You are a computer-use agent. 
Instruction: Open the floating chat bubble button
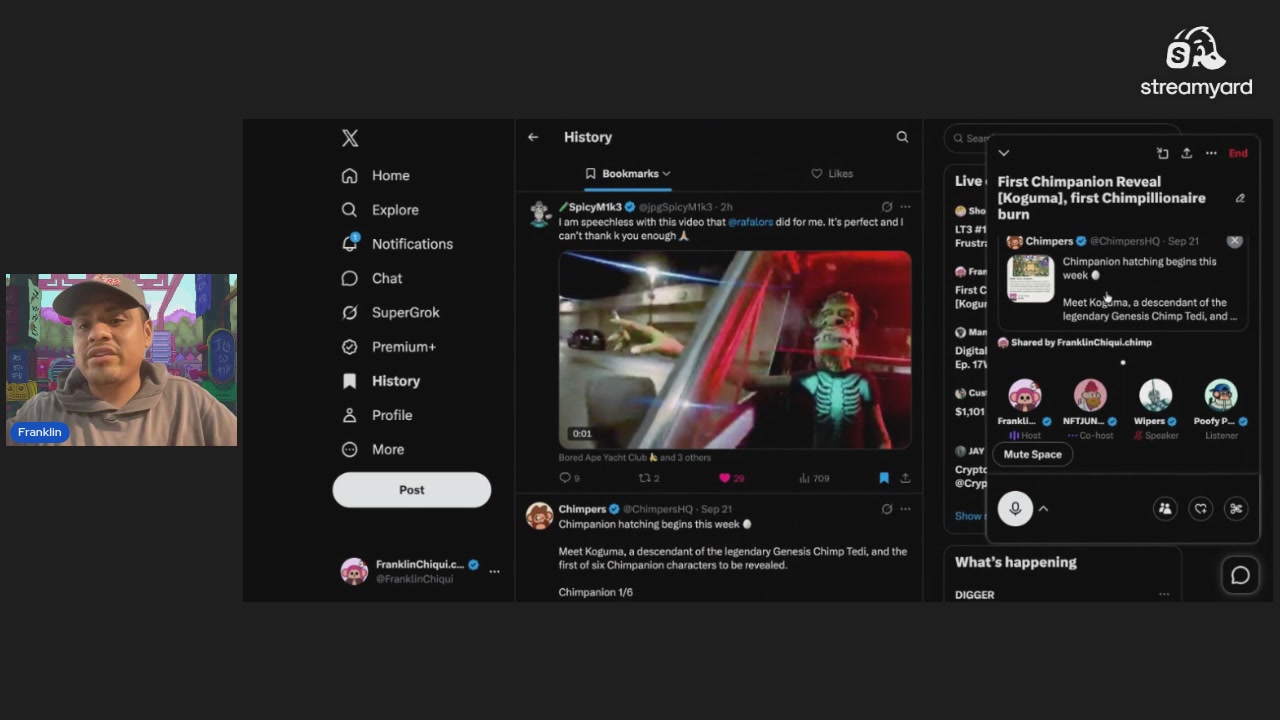point(1240,575)
